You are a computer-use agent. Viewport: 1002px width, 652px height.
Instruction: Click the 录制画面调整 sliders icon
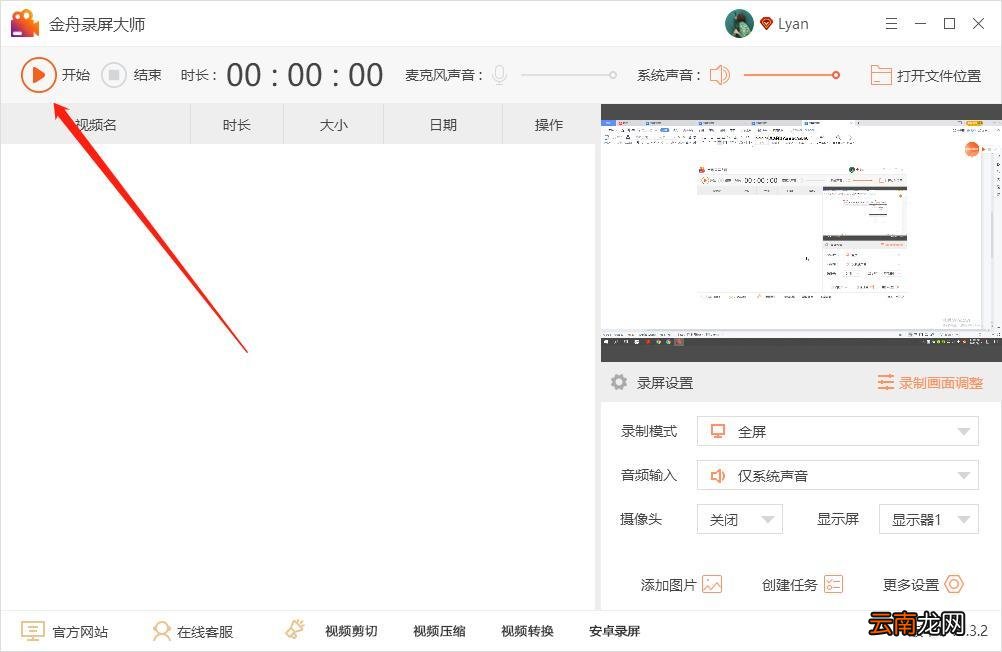point(886,382)
